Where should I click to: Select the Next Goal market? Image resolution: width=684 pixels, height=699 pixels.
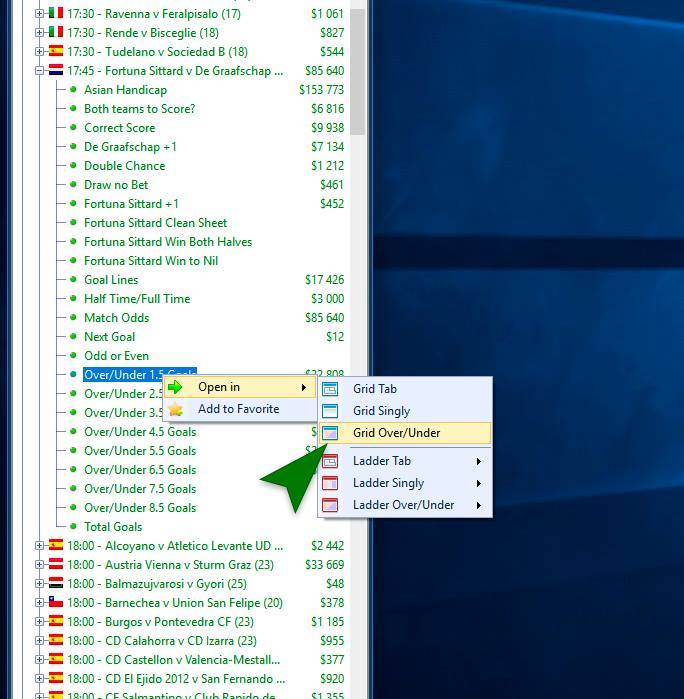click(109, 337)
